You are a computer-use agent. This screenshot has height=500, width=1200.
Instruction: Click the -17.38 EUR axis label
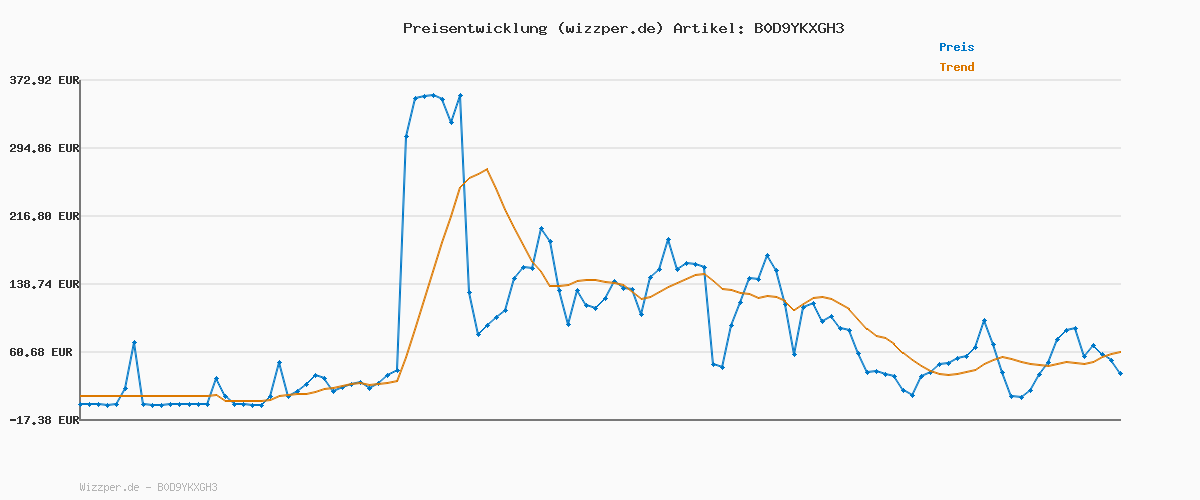click(x=42, y=420)
